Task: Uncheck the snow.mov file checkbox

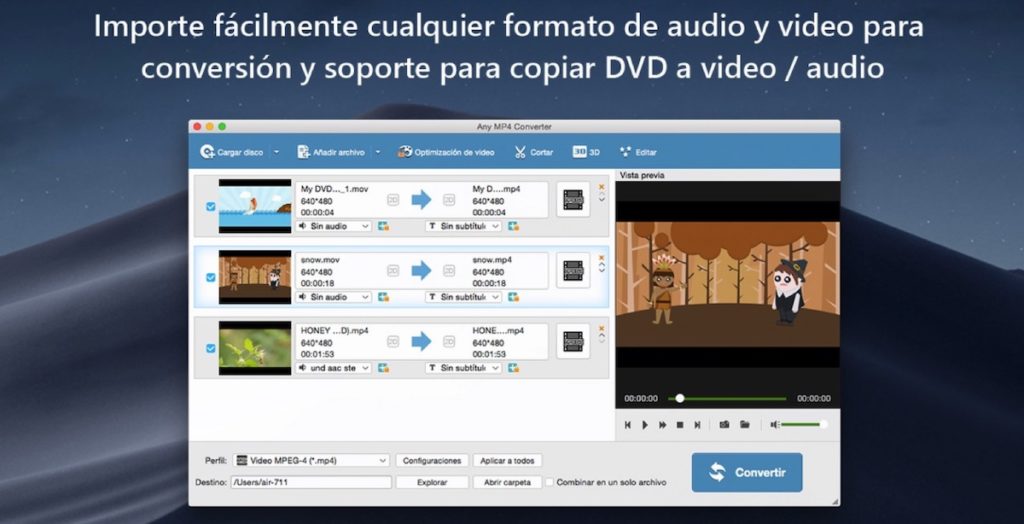Action: pyautogui.click(x=210, y=277)
